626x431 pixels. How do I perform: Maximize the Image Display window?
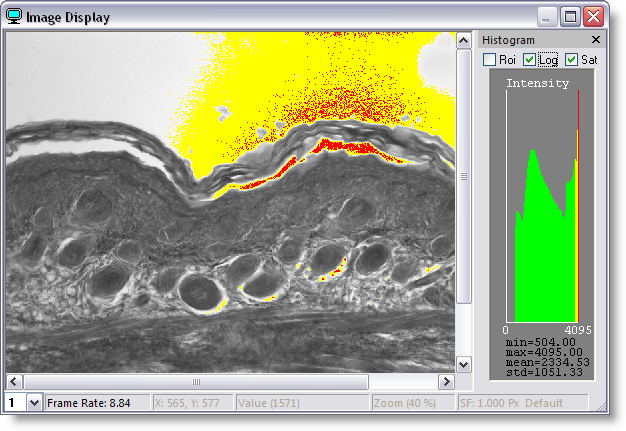(x=570, y=17)
